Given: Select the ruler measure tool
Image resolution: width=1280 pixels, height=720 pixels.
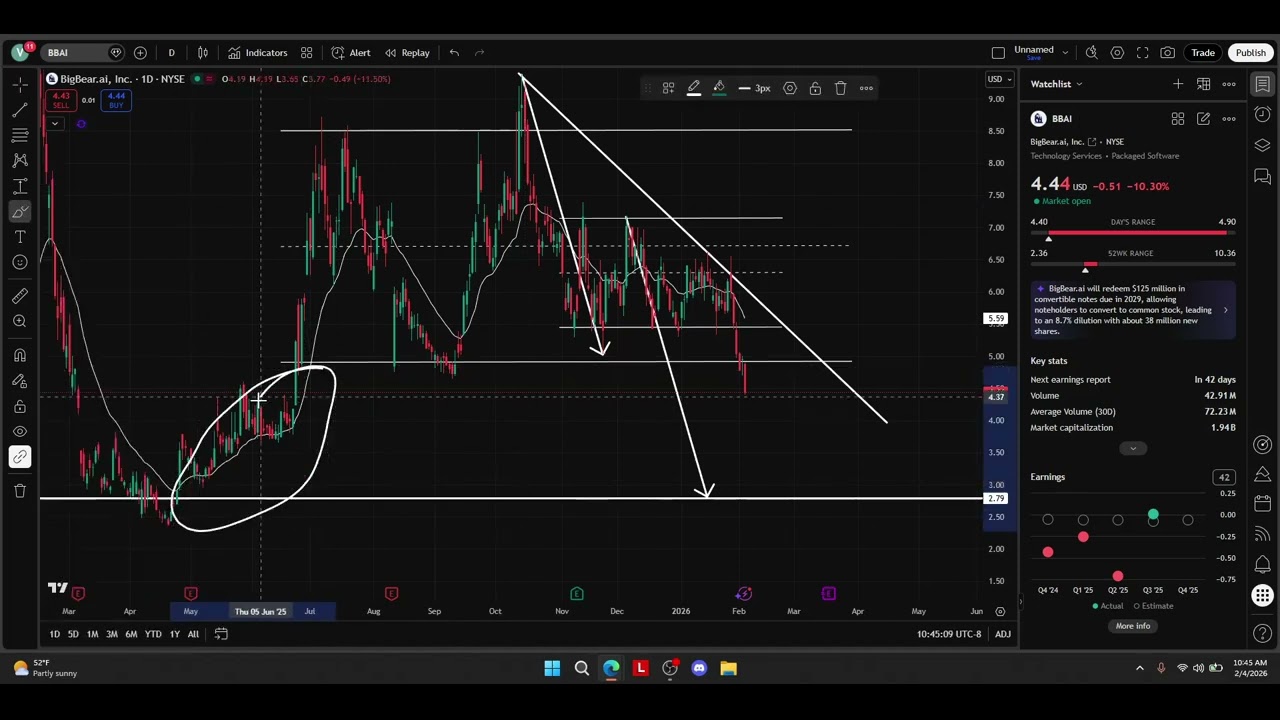Looking at the screenshot, I should [20, 296].
